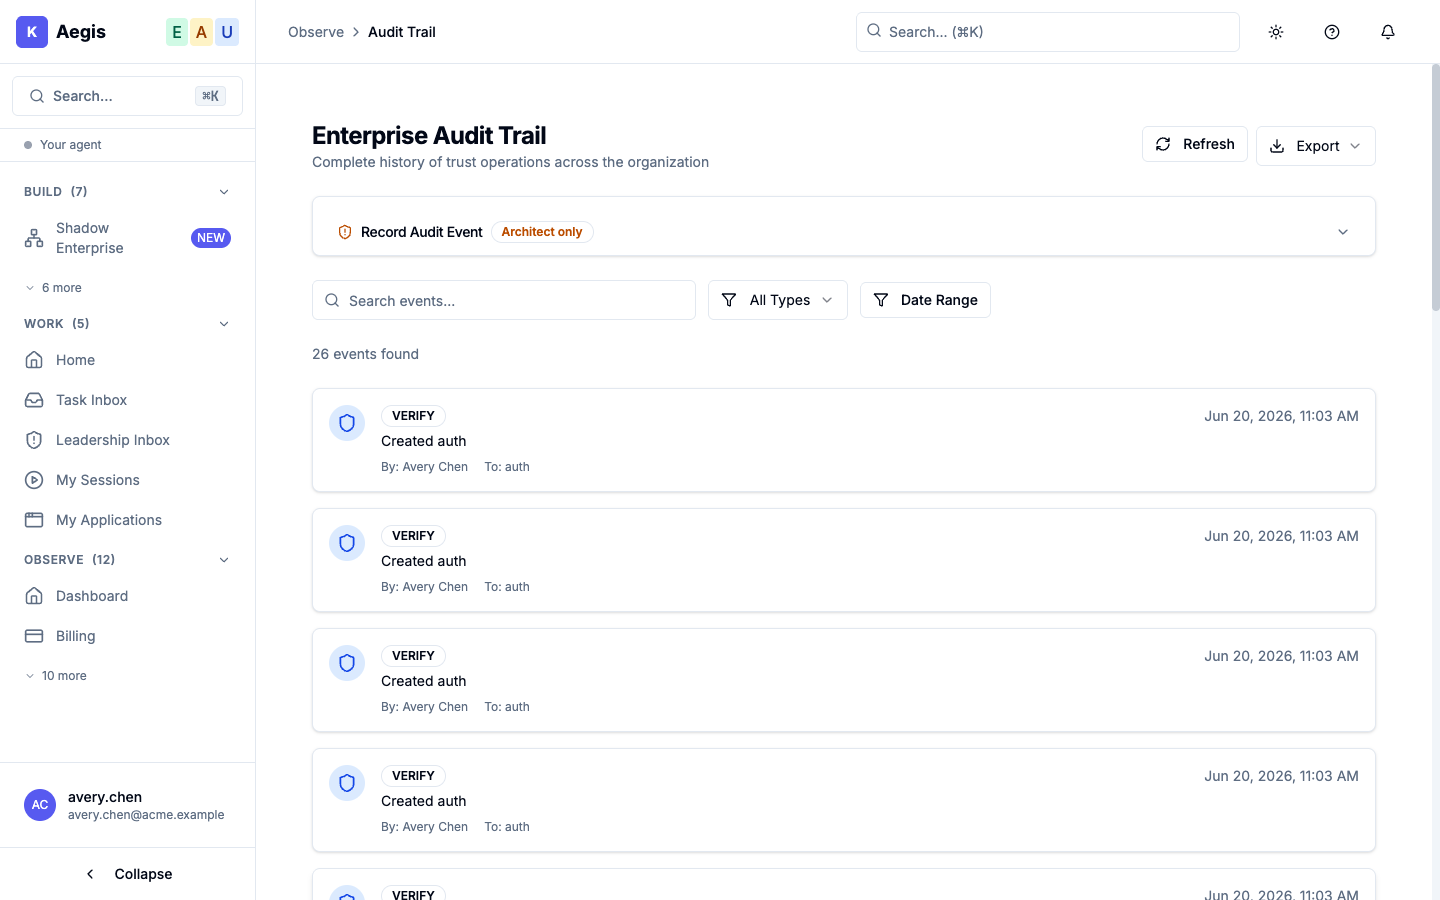1440x900 pixels.
Task: Expand 10 more items under OBSERVE
Action: (x=56, y=676)
